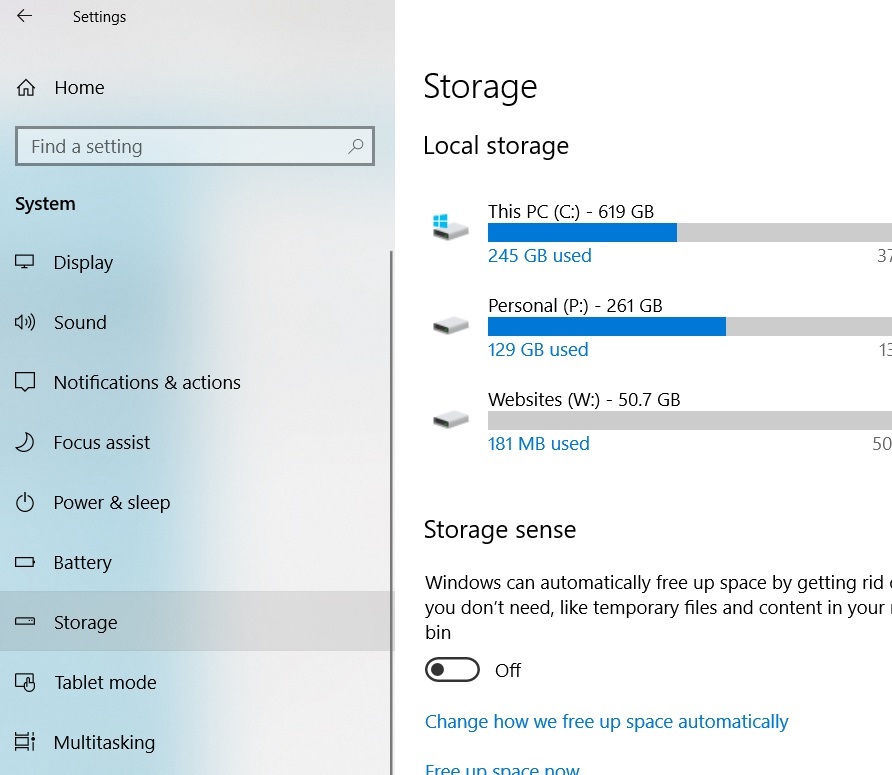The height and width of the screenshot is (775, 892).
Task: Click the Display monitor icon
Action: coord(24,262)
